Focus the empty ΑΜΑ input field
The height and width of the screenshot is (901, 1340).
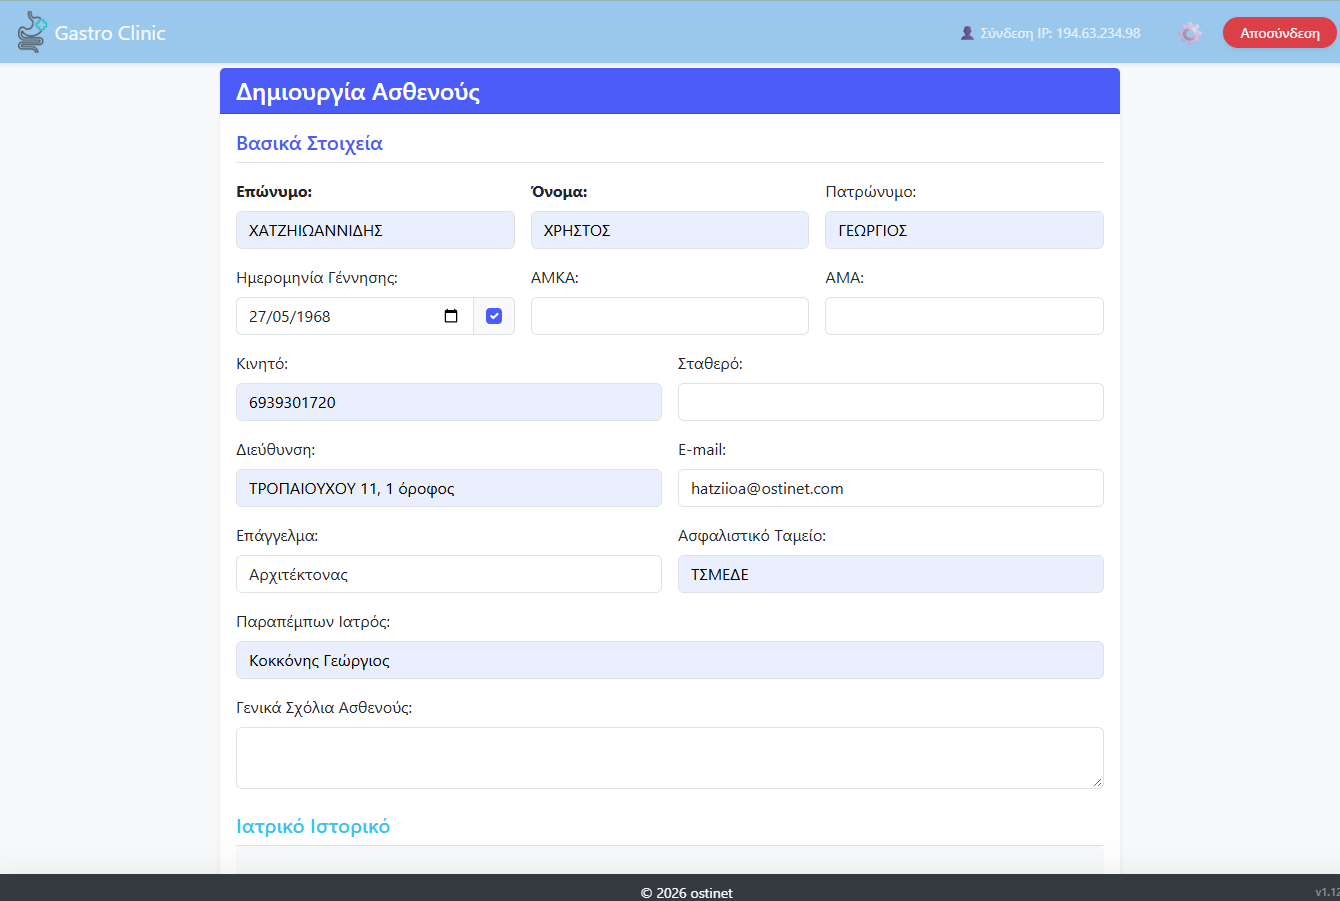point(964,316)
